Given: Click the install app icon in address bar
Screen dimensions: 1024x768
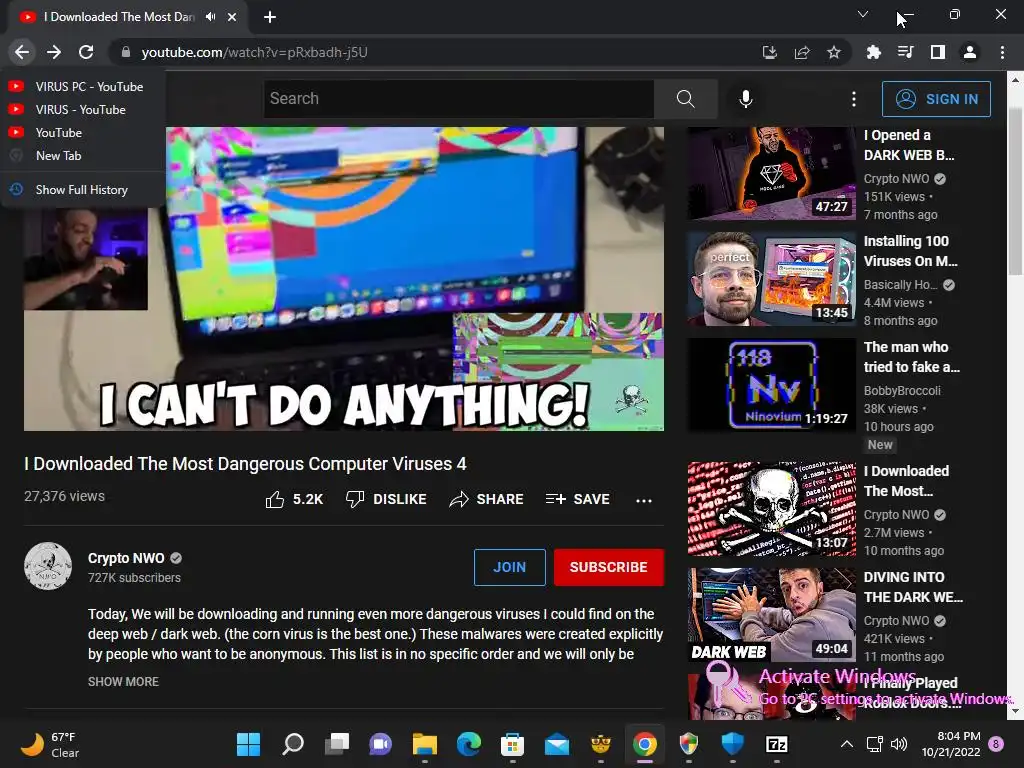Looking at the screenshot, I should [x=770, y=52].
